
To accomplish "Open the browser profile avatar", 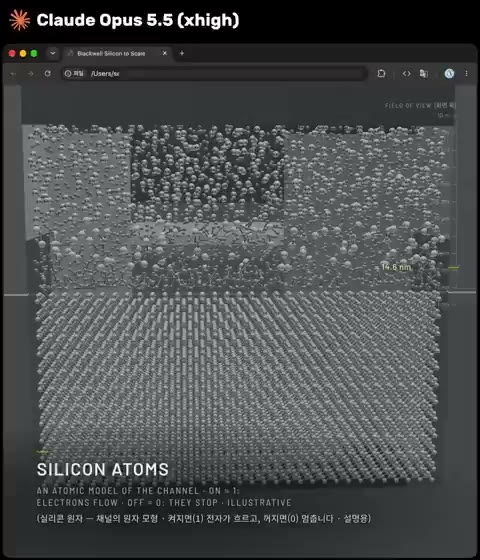I will [x=449, y=74].
